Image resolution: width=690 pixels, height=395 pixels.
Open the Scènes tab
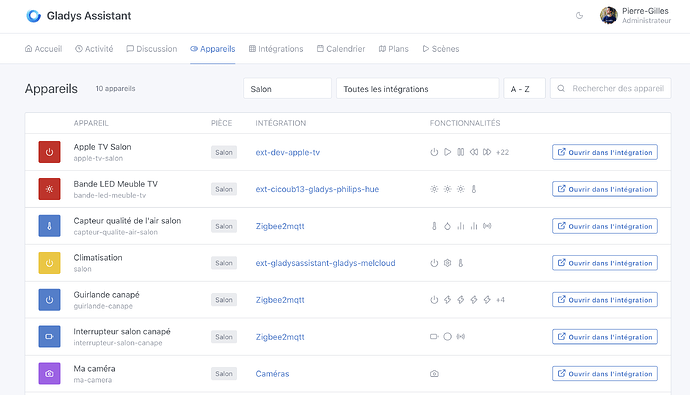tap(441, 49)
